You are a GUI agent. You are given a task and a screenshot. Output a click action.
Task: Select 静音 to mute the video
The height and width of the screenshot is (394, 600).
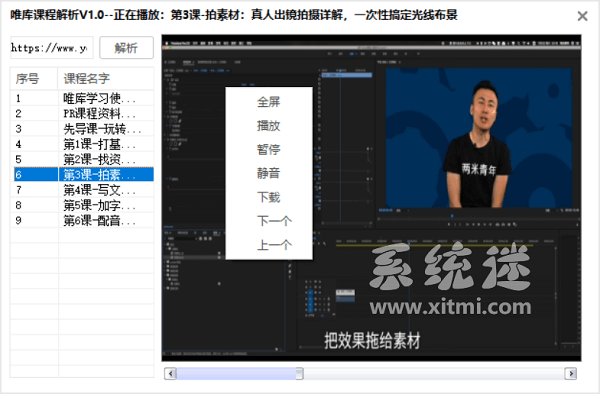269,173
